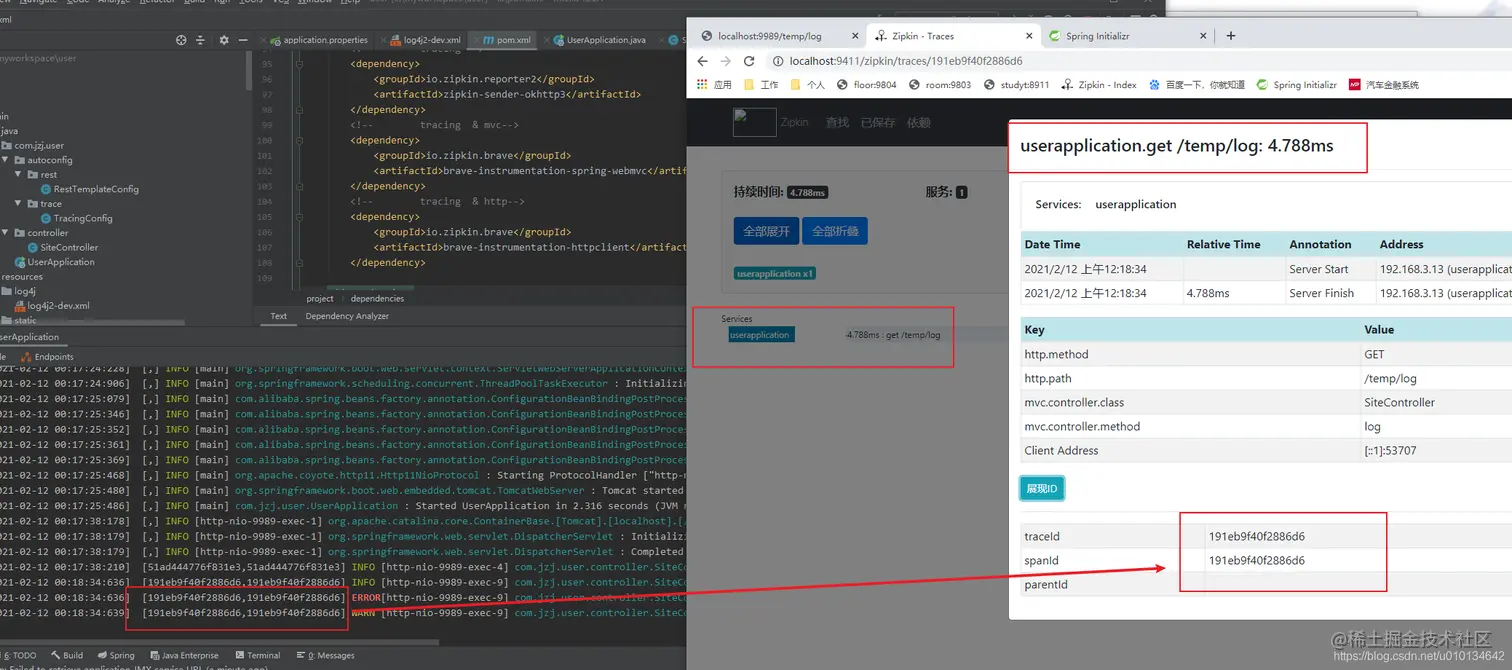Collapse the trace package folder
This screenshot has height=670, width=1512.
[20, 203]
